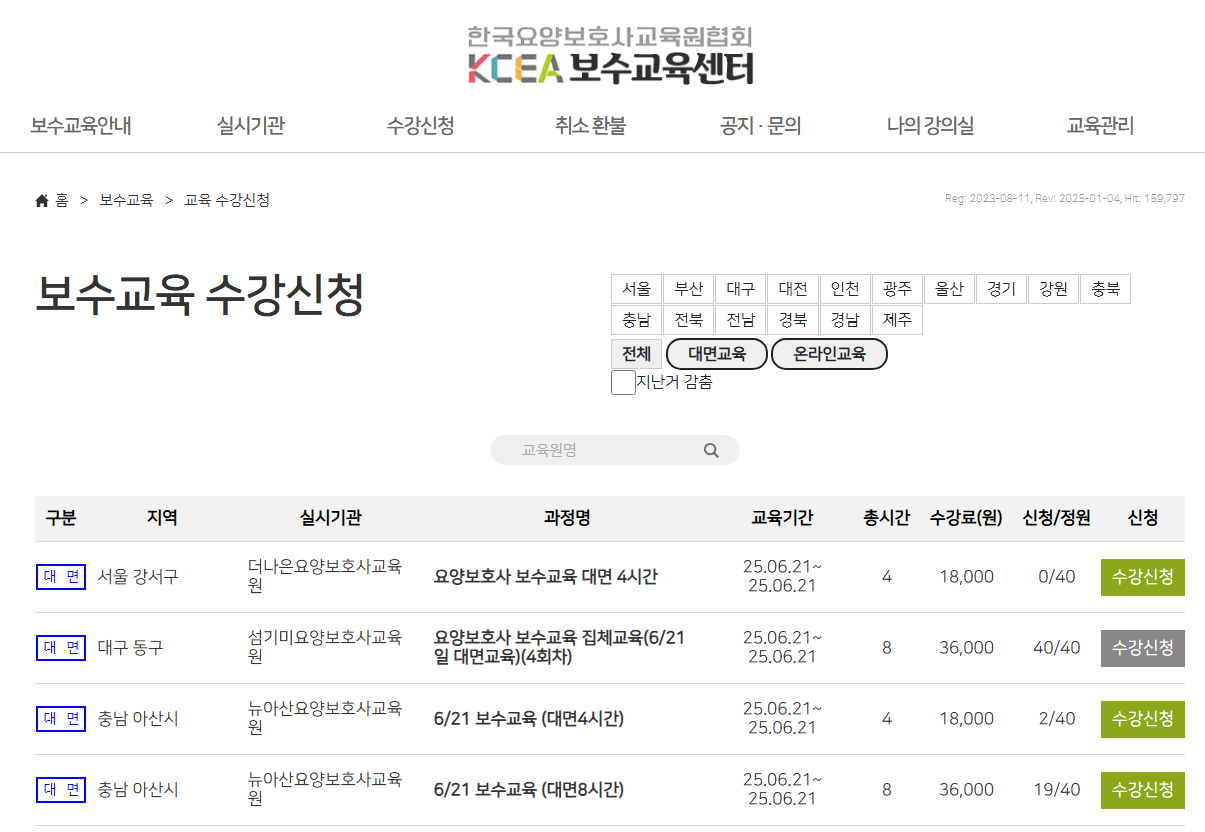The width and height of the screenshot is (1205, 832).
Task: Select the 대면교육 filter toggle
Action: click(716, 353)
